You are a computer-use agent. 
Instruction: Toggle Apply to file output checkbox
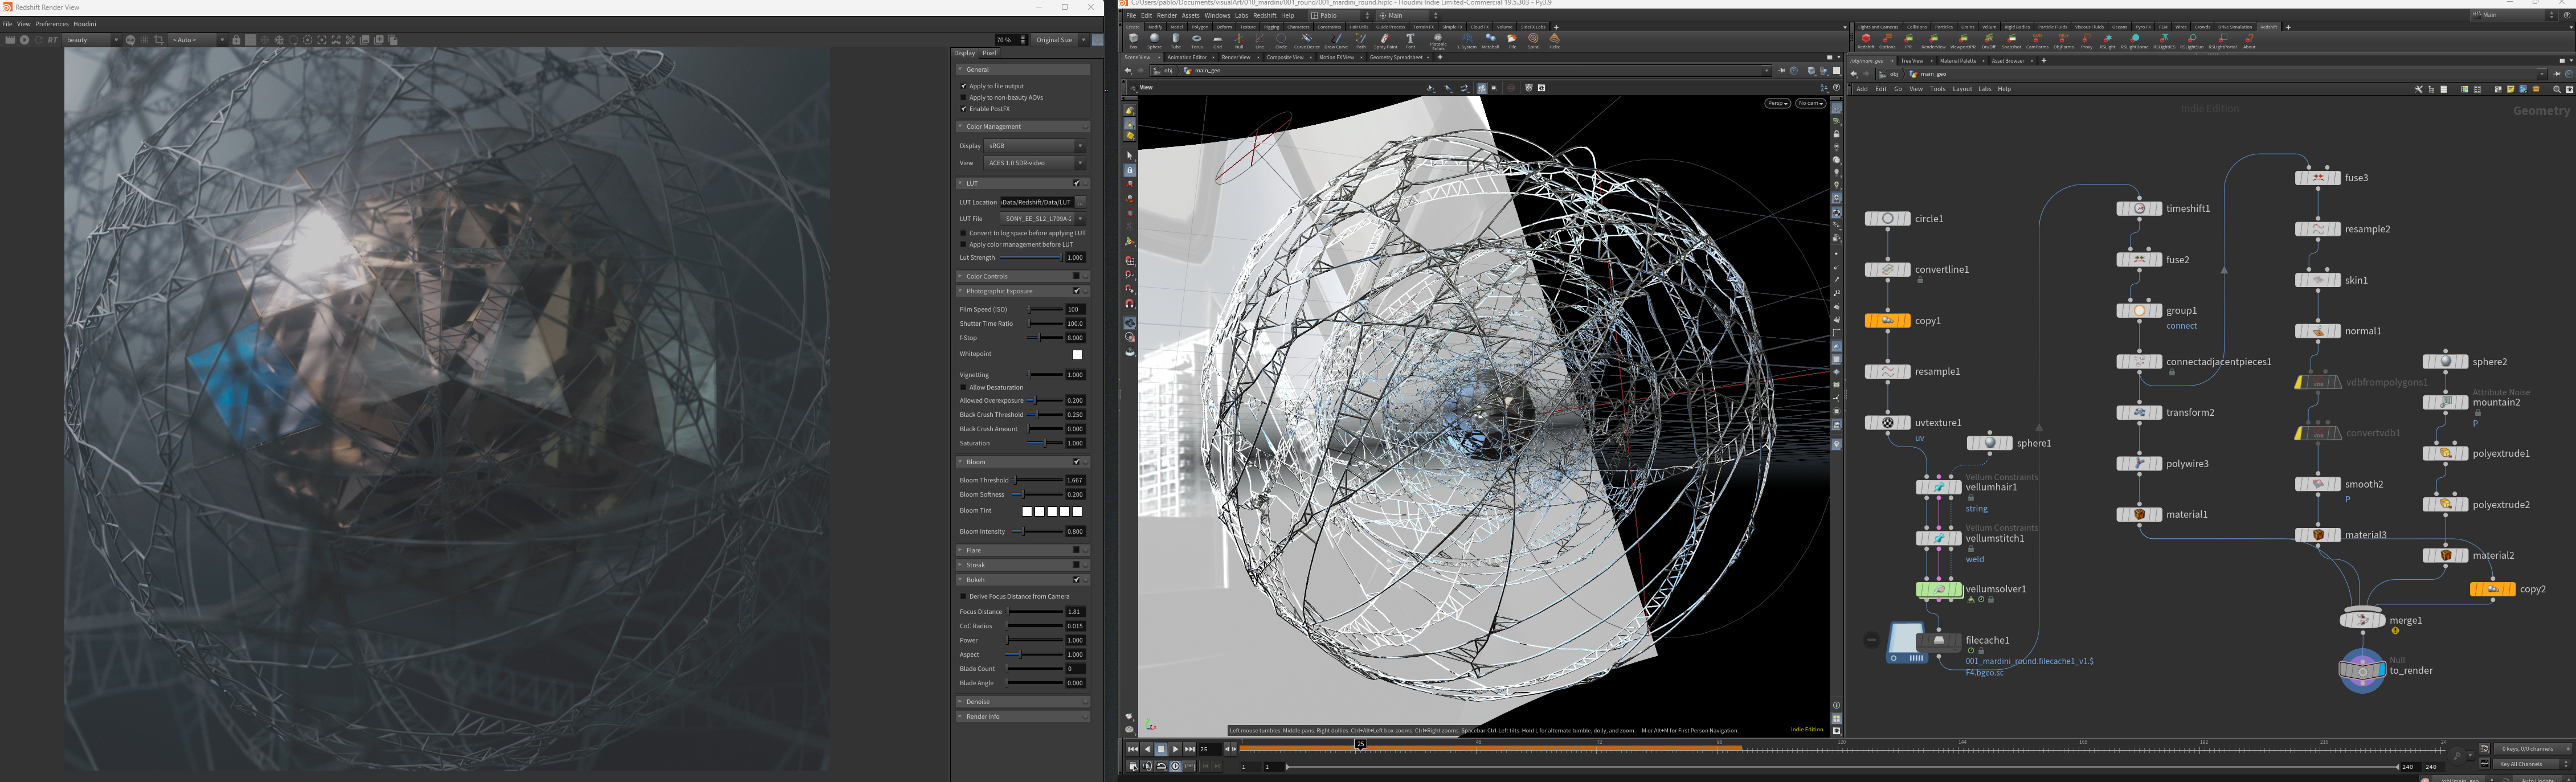pyautogui.click(x=964, y=86)
